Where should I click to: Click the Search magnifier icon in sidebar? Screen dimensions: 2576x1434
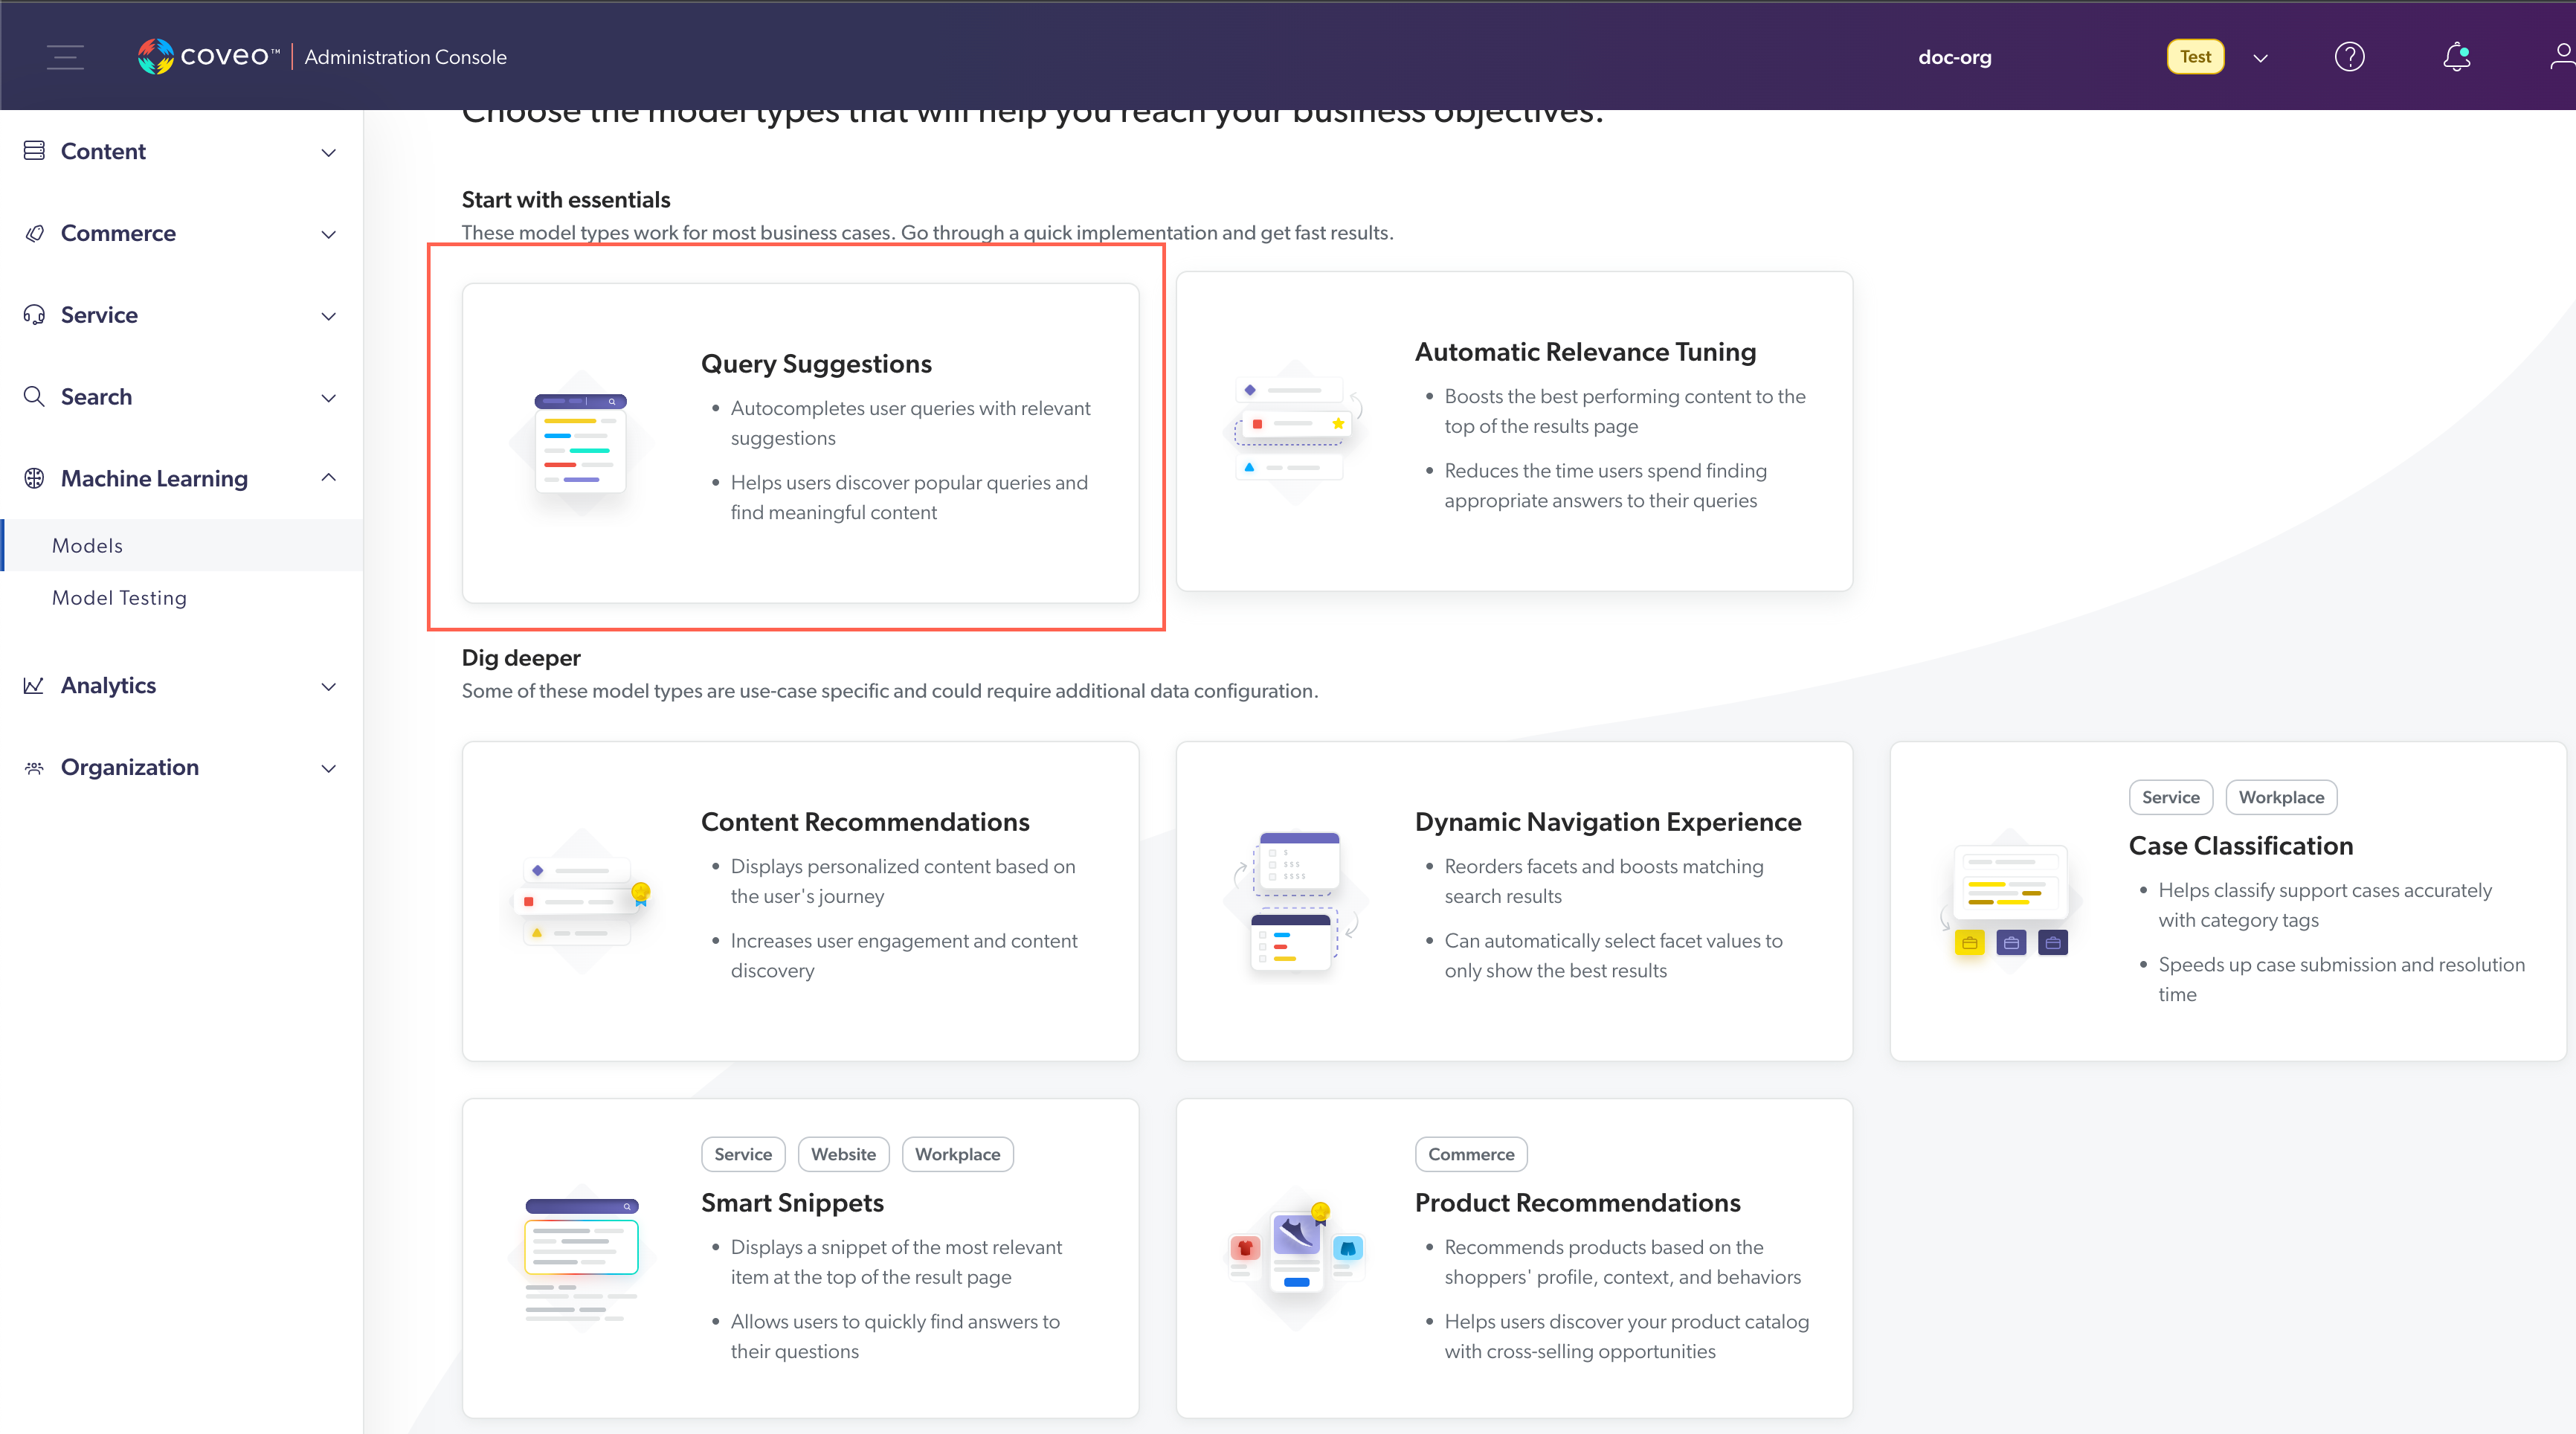tap(34, 397)
